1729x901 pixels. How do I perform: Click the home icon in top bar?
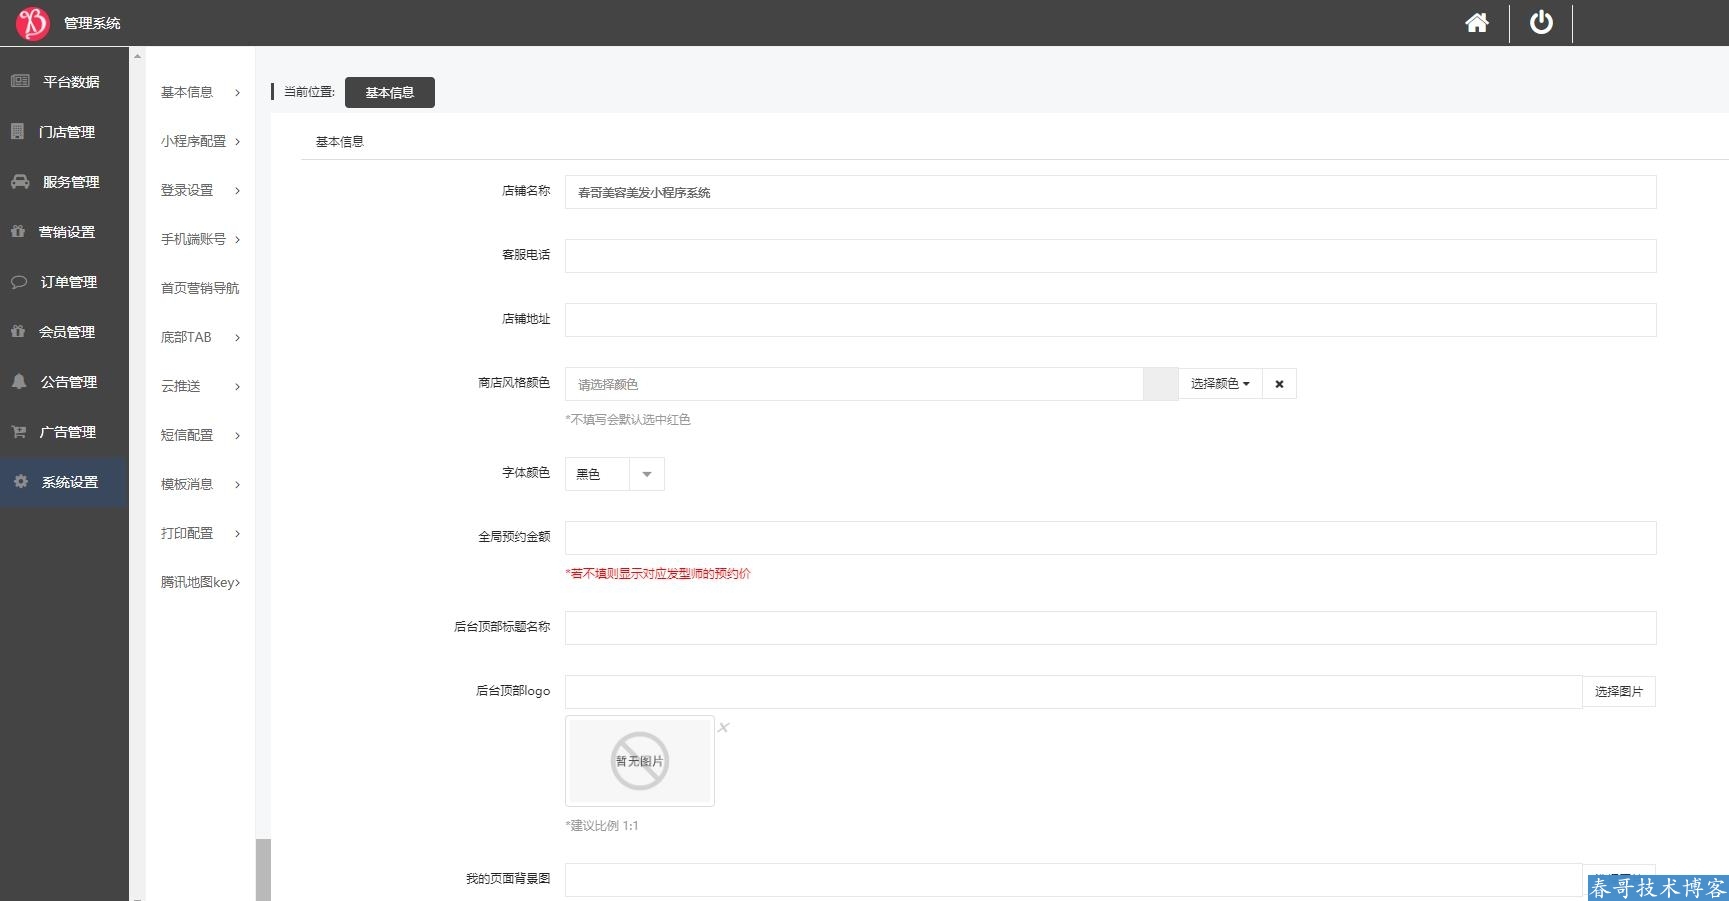tap(1476, 23)
